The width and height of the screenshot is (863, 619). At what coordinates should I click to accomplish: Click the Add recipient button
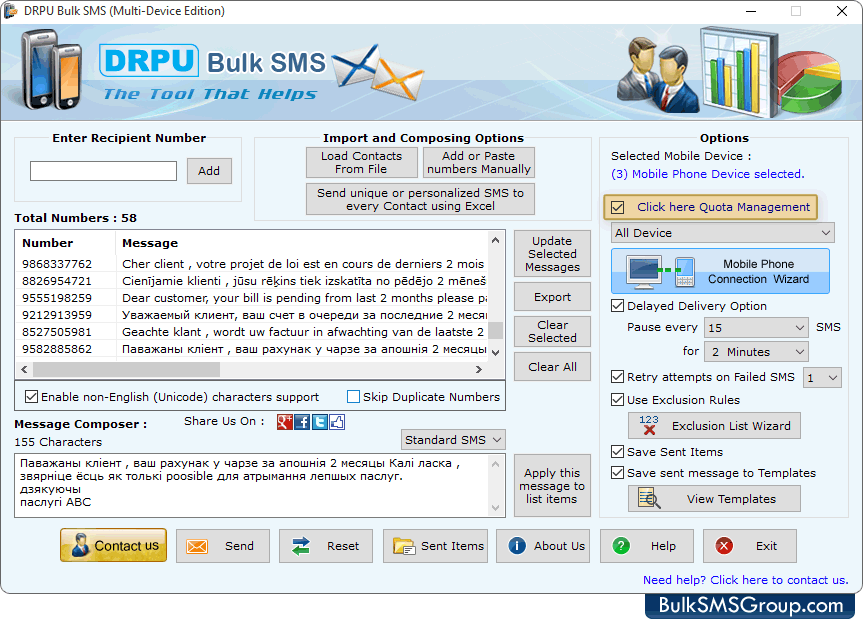tap(209, 171)
